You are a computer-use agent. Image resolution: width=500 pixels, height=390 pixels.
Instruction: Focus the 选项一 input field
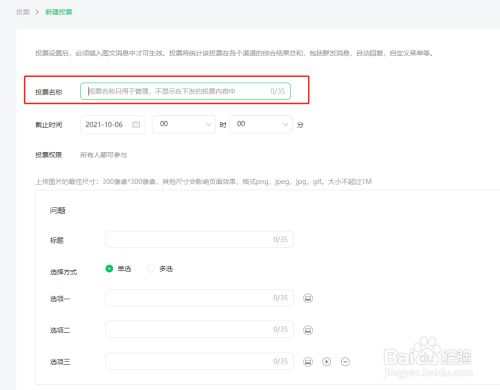click(199, 298)
